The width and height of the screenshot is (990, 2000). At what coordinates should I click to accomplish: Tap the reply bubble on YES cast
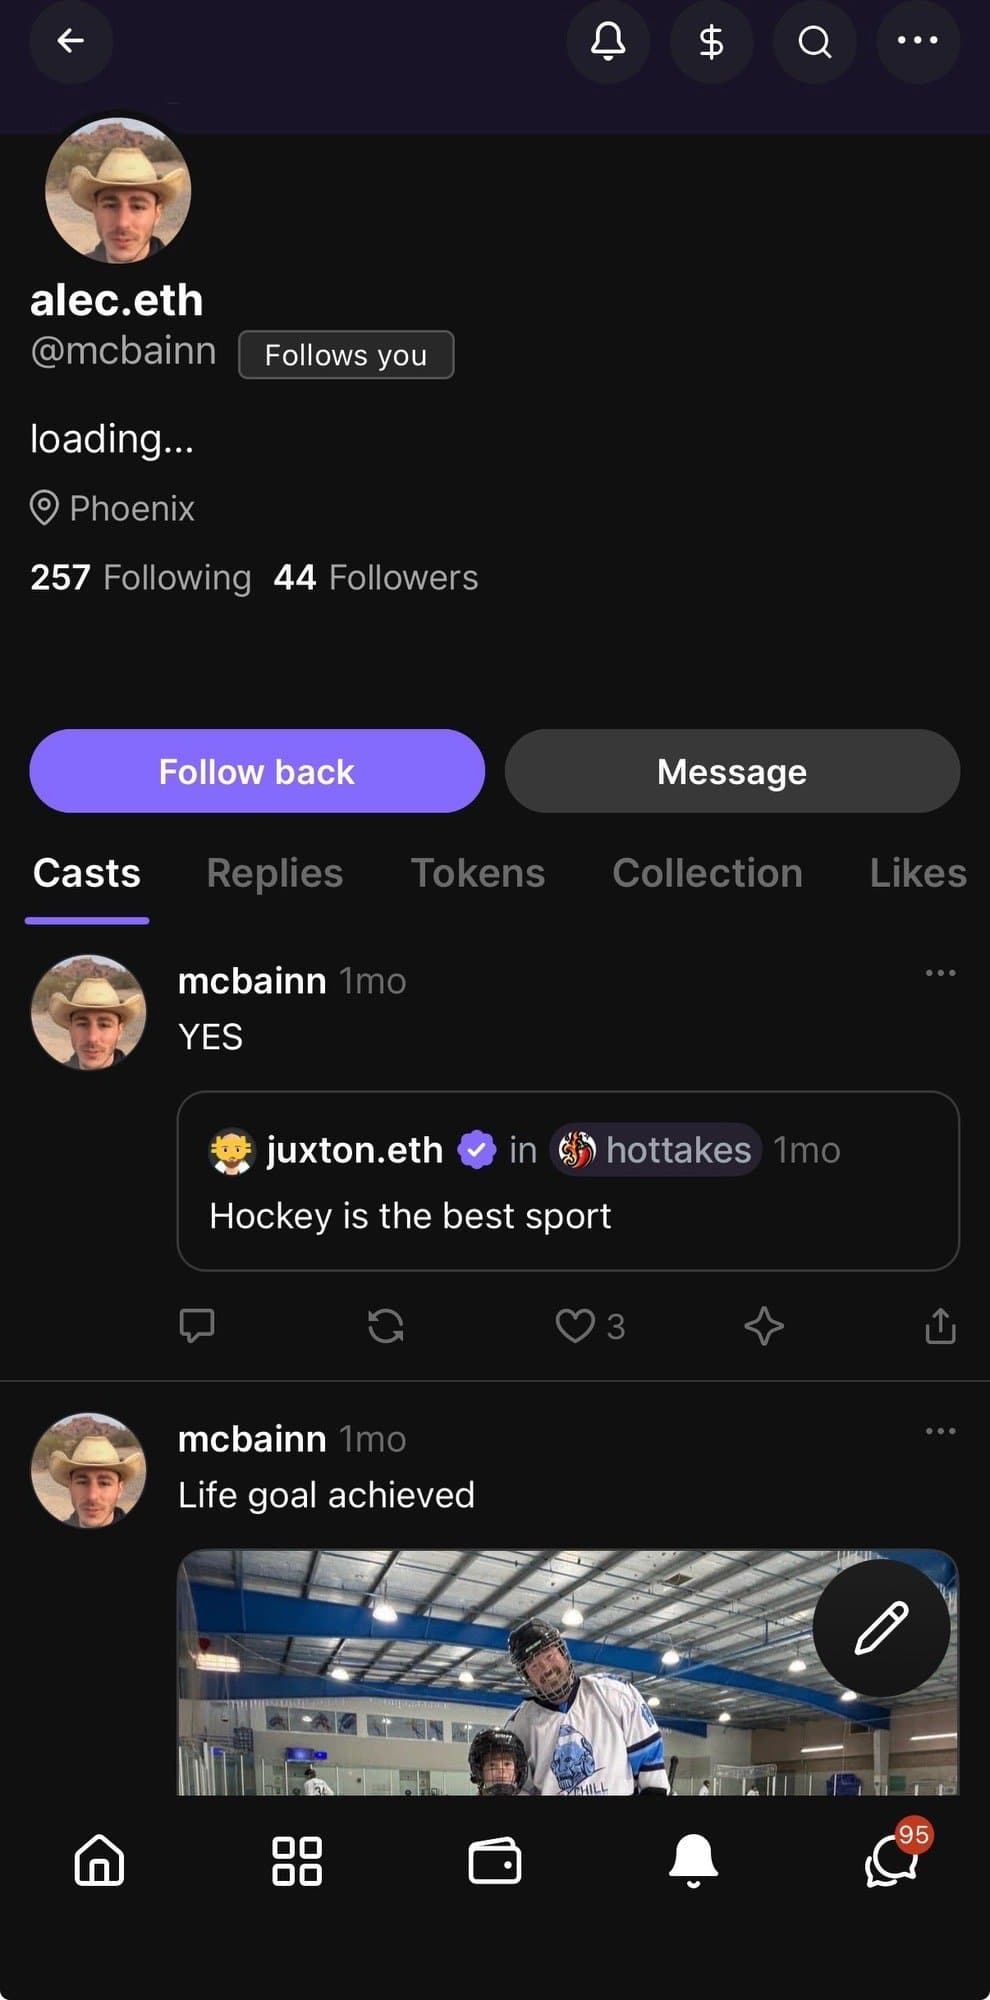[197, 1326]
